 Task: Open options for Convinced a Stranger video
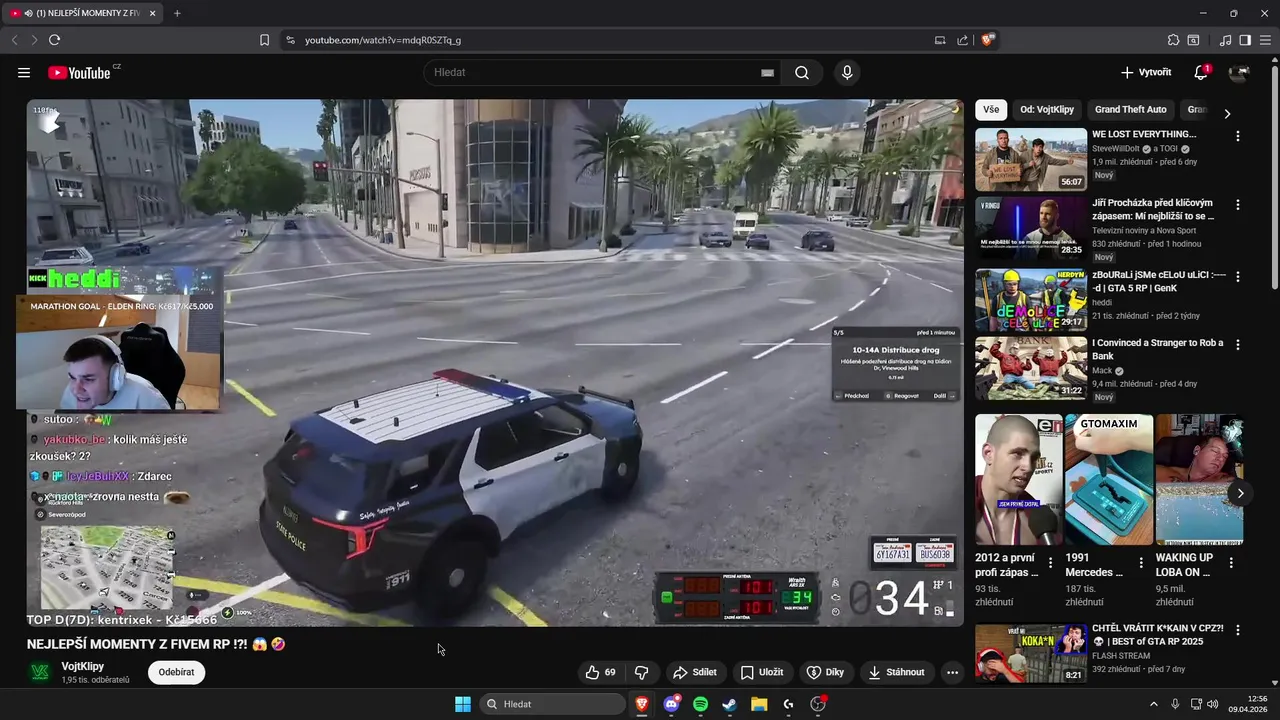point(1238,345)
